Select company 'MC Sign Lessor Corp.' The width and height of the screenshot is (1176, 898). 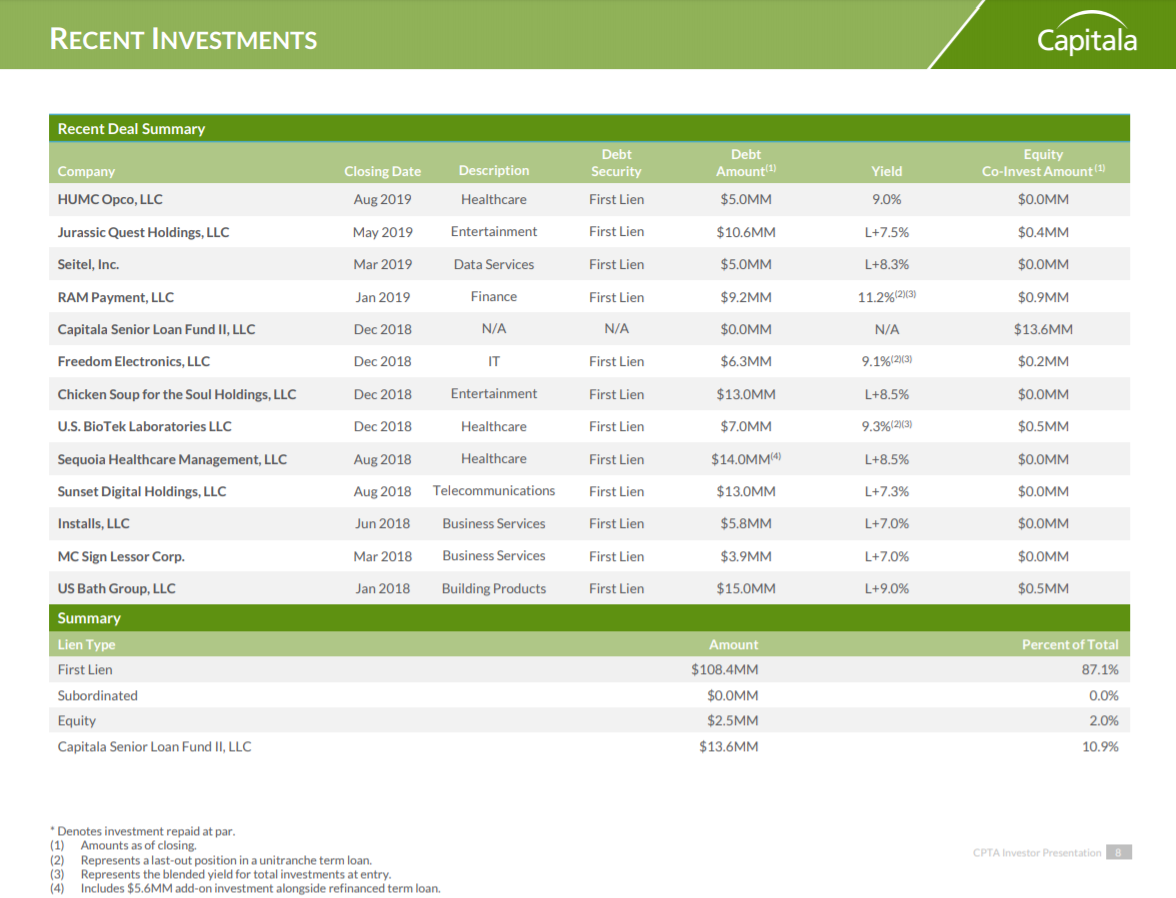121,557
